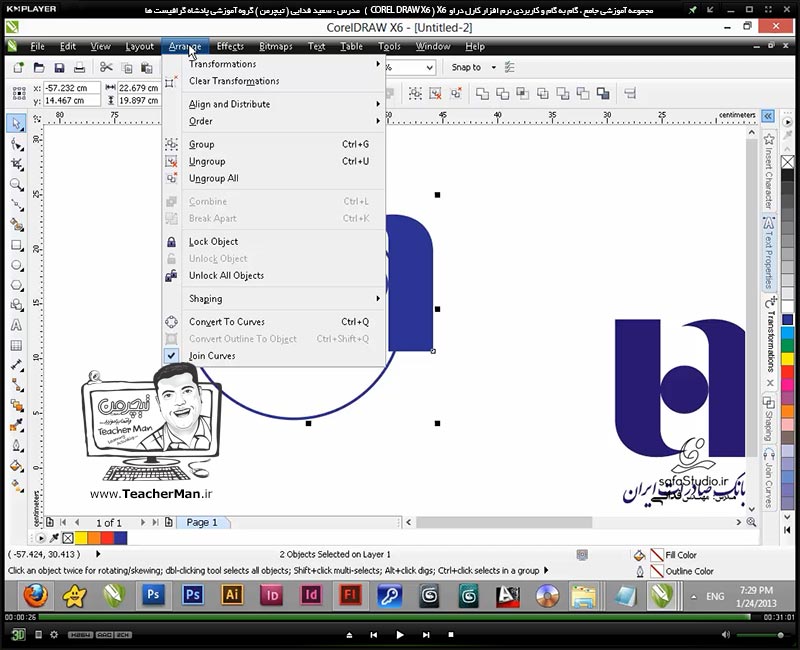Pick the yellow swatch in document palette
The width and height of the screenshot is (800, 650).
[81, 538]
